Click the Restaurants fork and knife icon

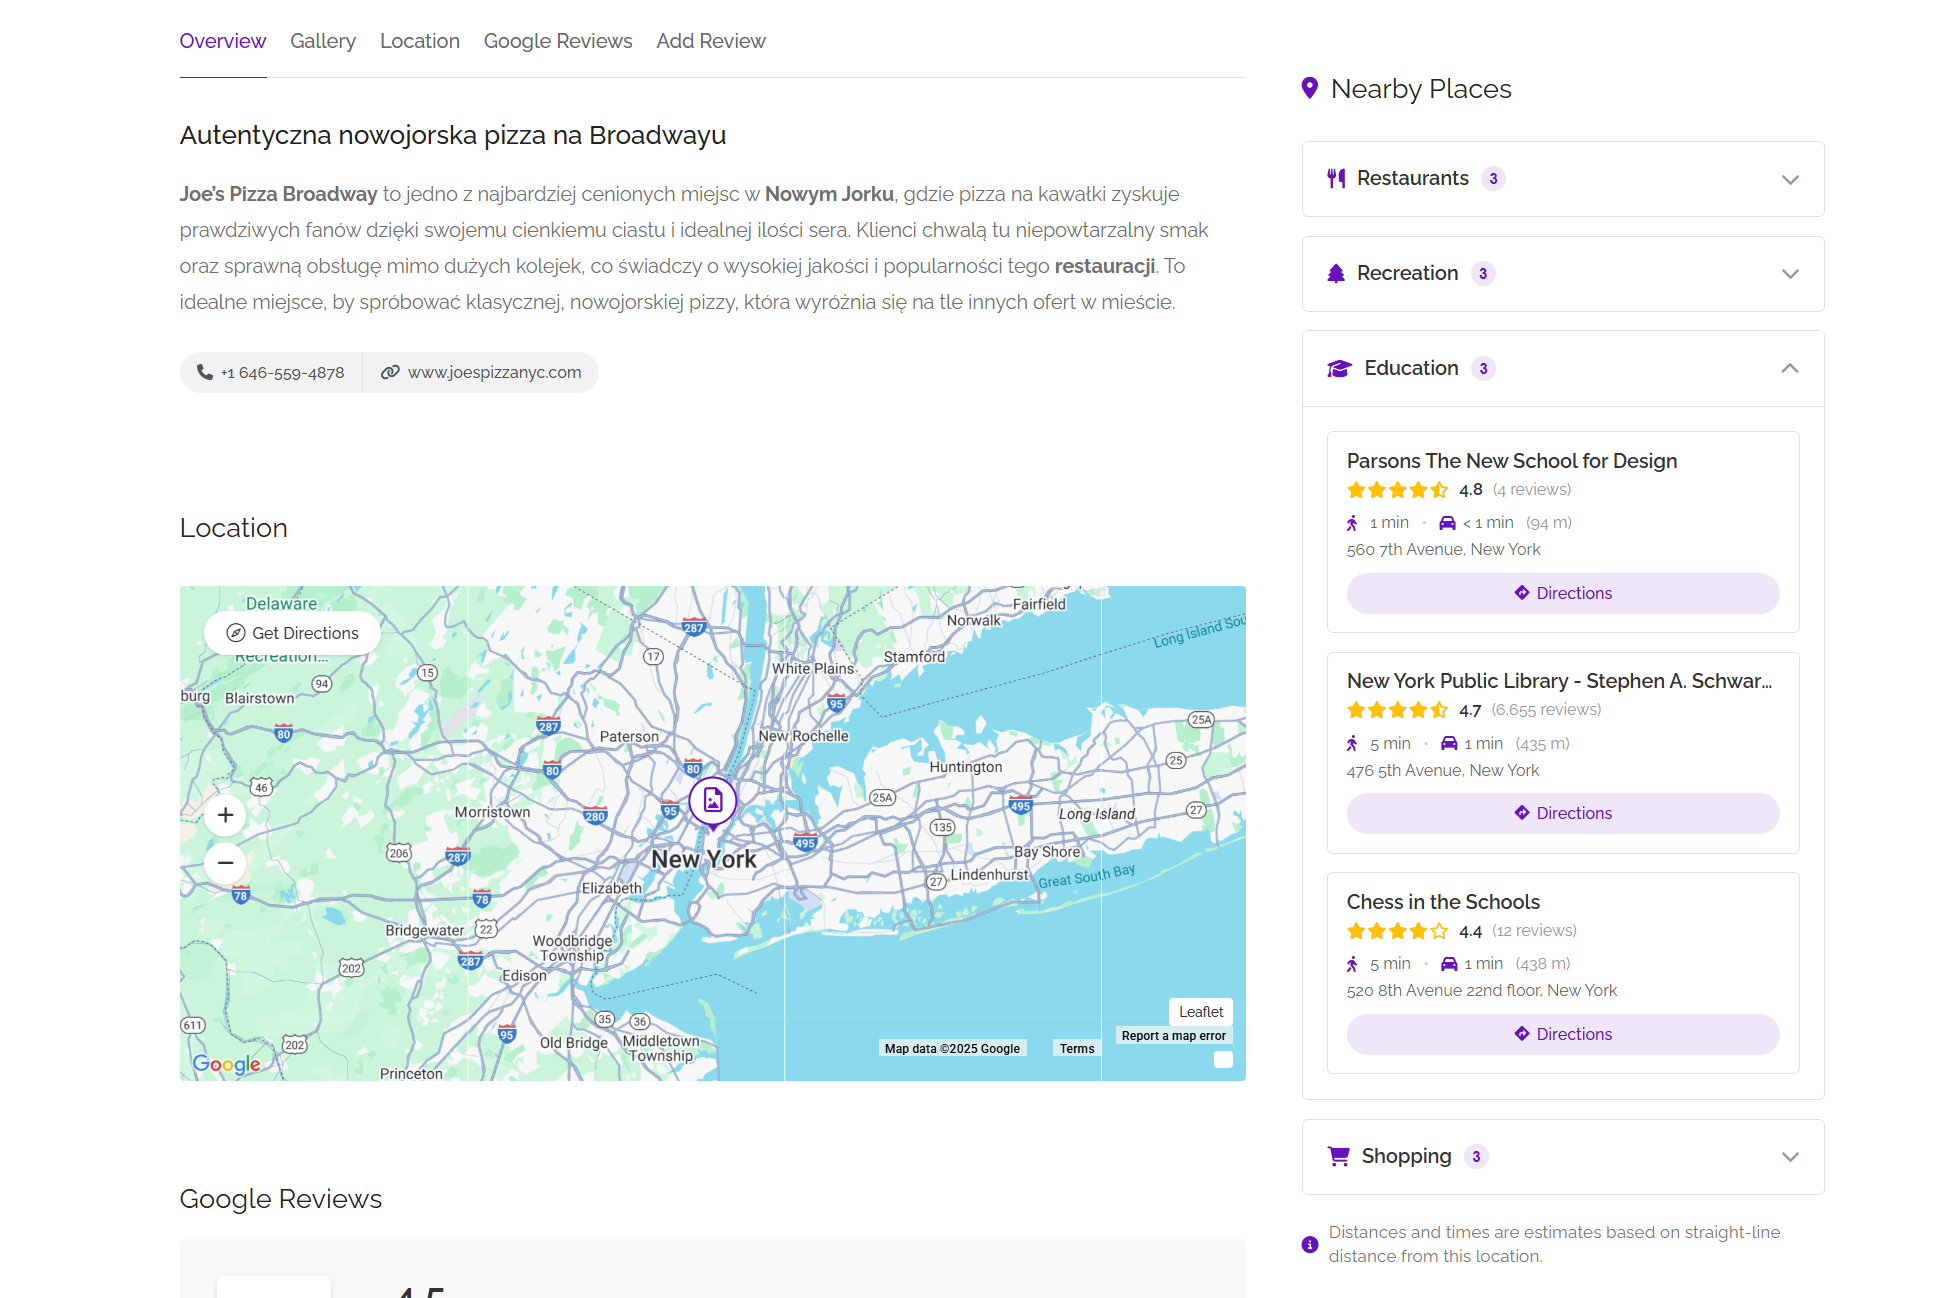tap(1336, 179)
